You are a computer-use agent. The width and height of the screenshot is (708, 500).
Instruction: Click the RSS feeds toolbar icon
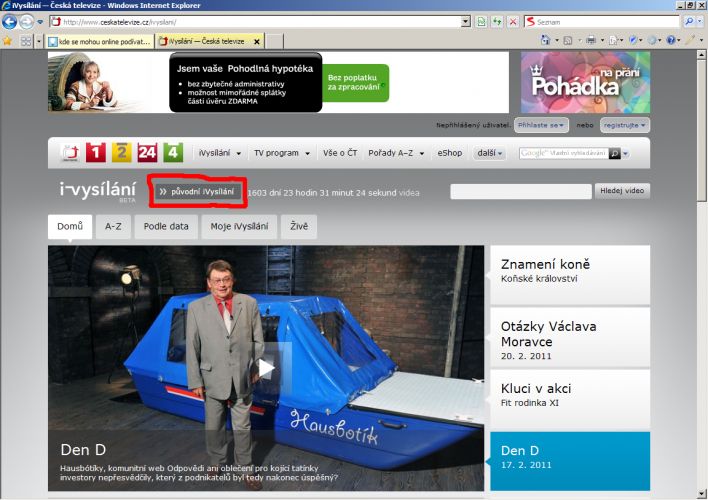[x=568, y=41]
